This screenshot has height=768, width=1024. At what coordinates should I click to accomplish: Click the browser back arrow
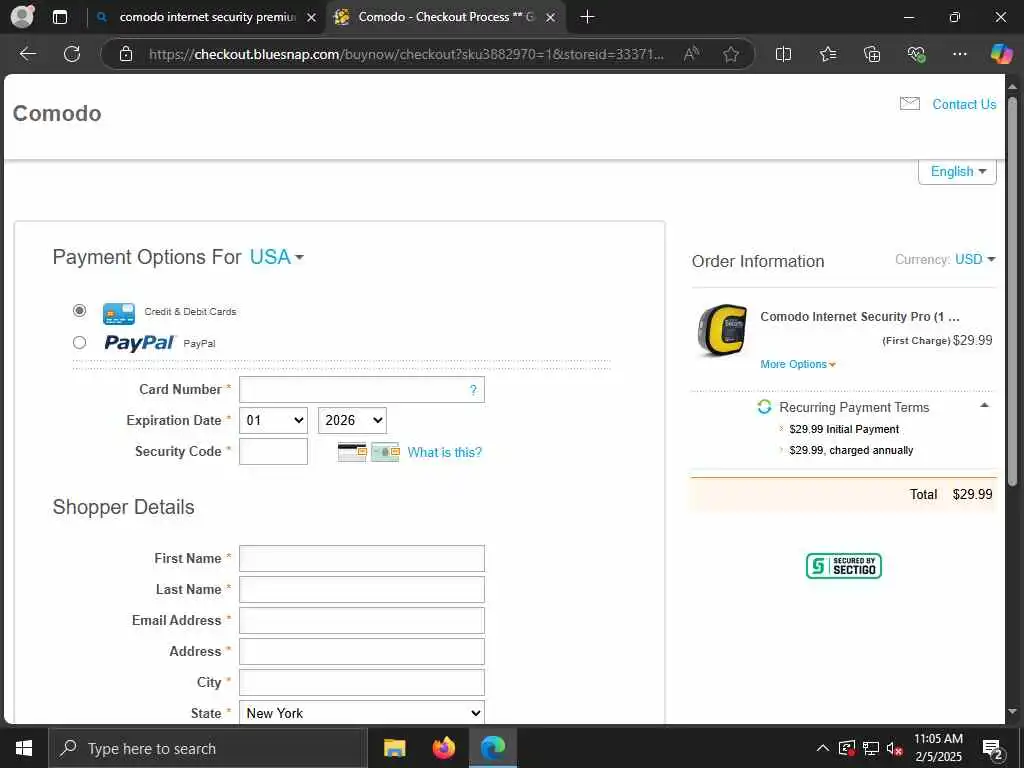click(28, 54)
